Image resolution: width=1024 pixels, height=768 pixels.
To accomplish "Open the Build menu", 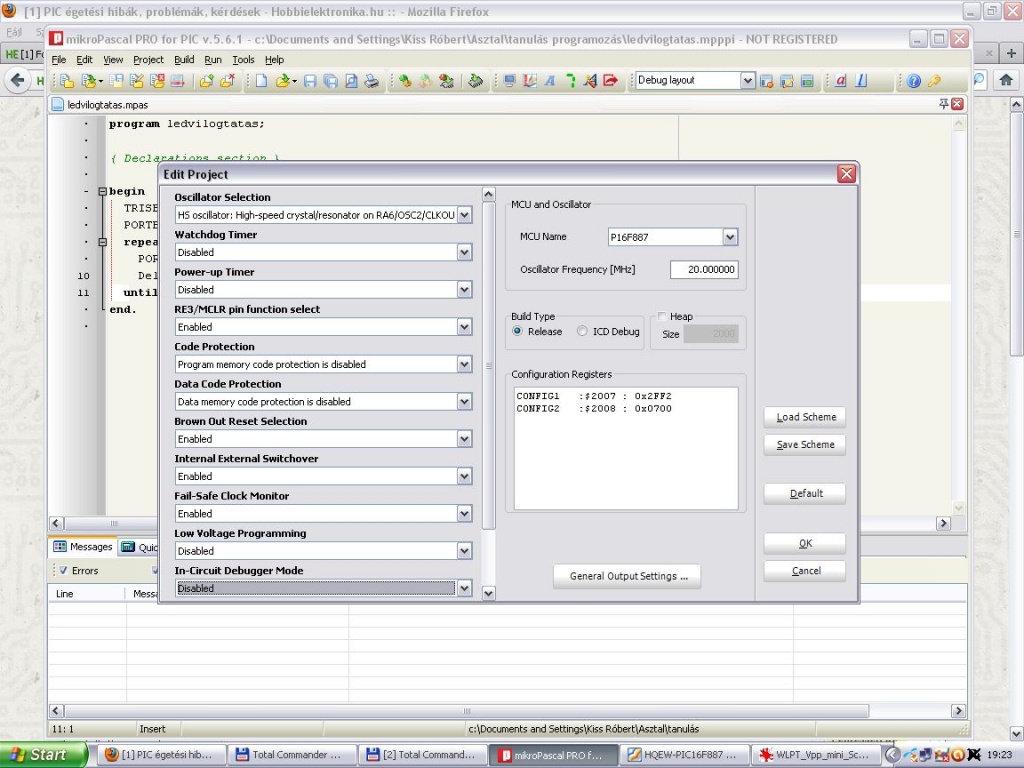I will [x=184, y=59].
